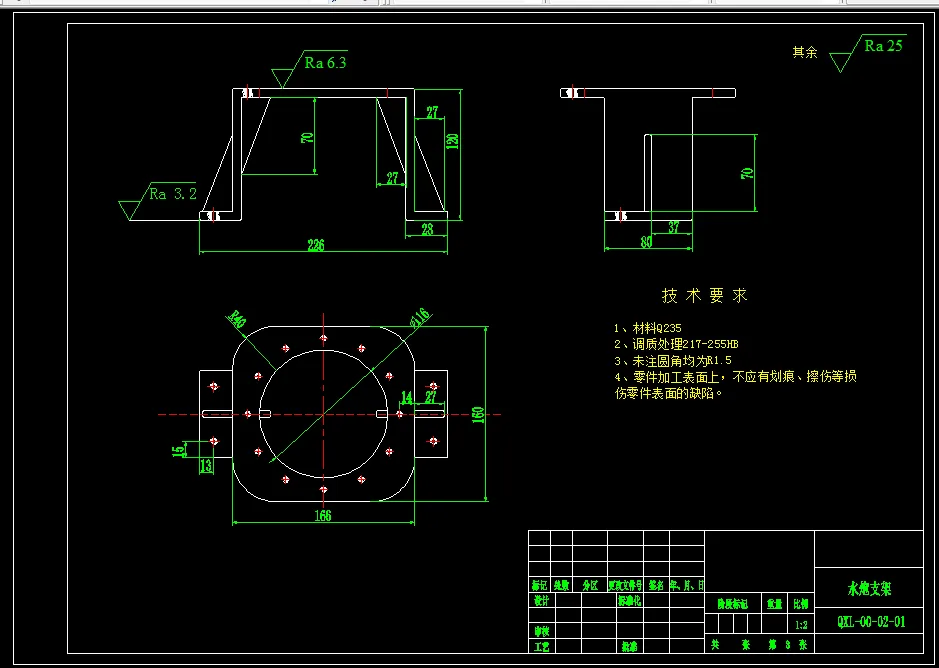Pick the 14 slot dimension text
Screen dimensions: 939x668
click(x=407, y=398)
